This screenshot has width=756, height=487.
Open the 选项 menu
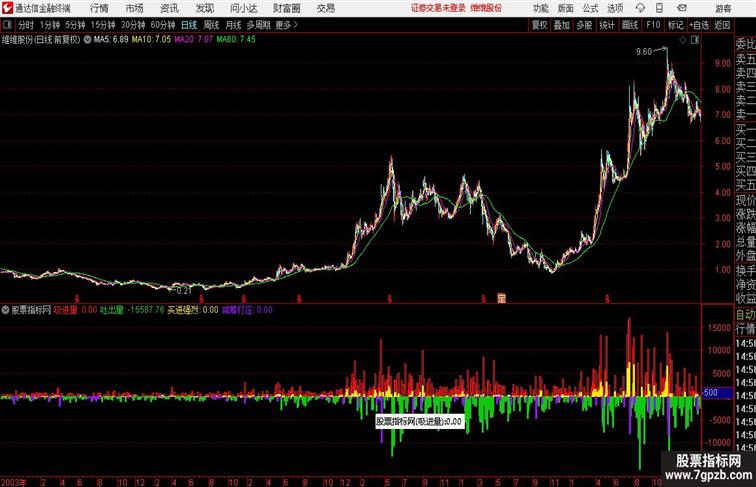615,8
